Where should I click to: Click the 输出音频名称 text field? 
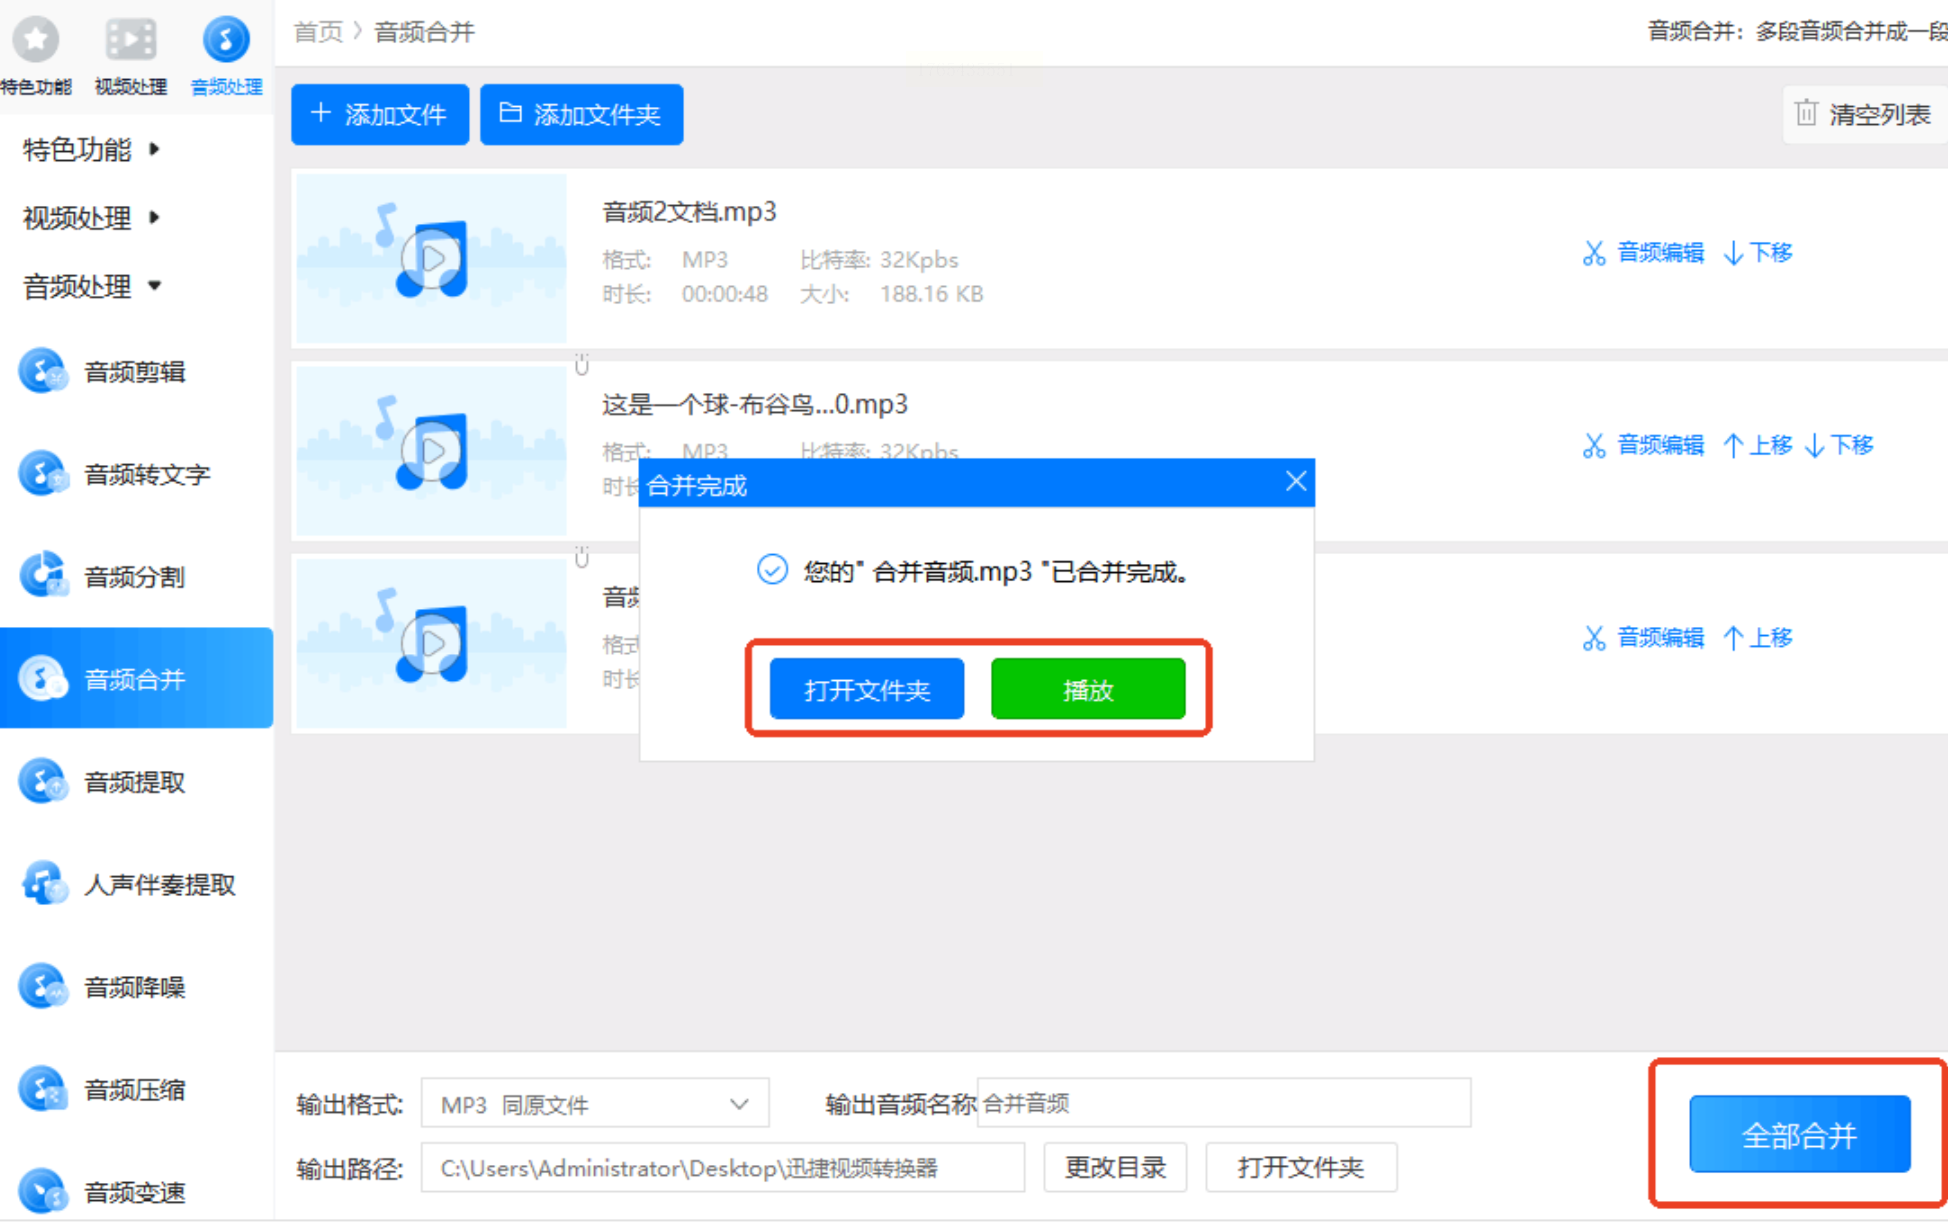click(1222, 1103)
